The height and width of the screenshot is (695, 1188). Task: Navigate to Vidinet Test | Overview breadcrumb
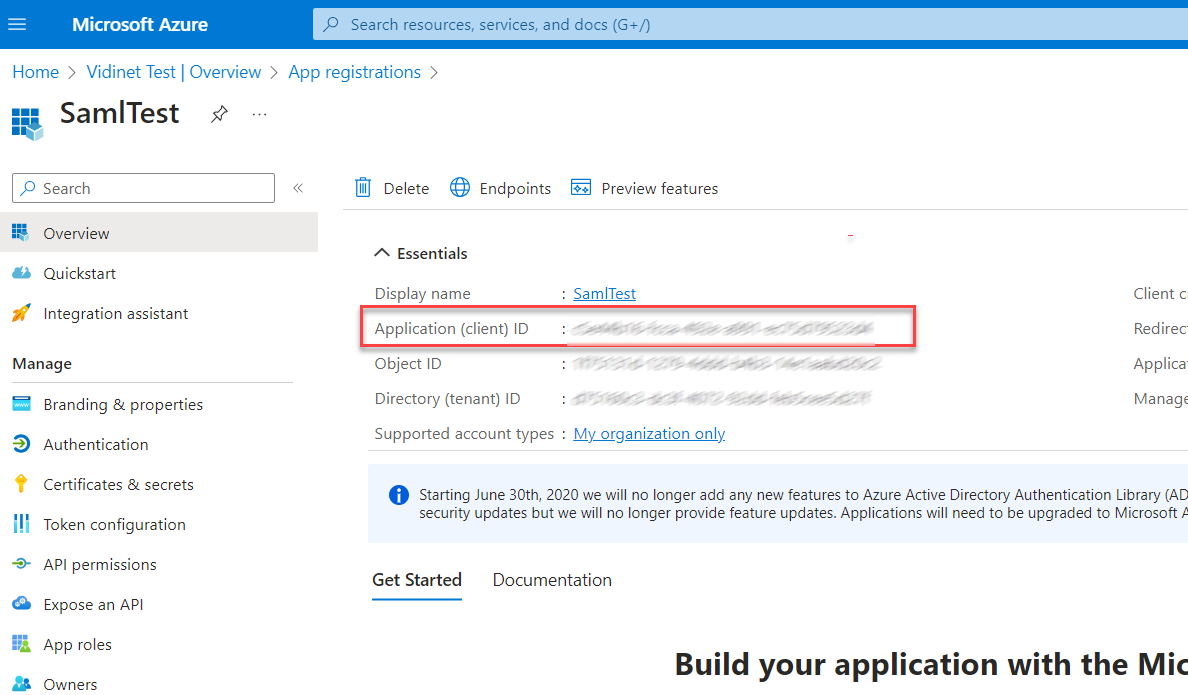174,72
